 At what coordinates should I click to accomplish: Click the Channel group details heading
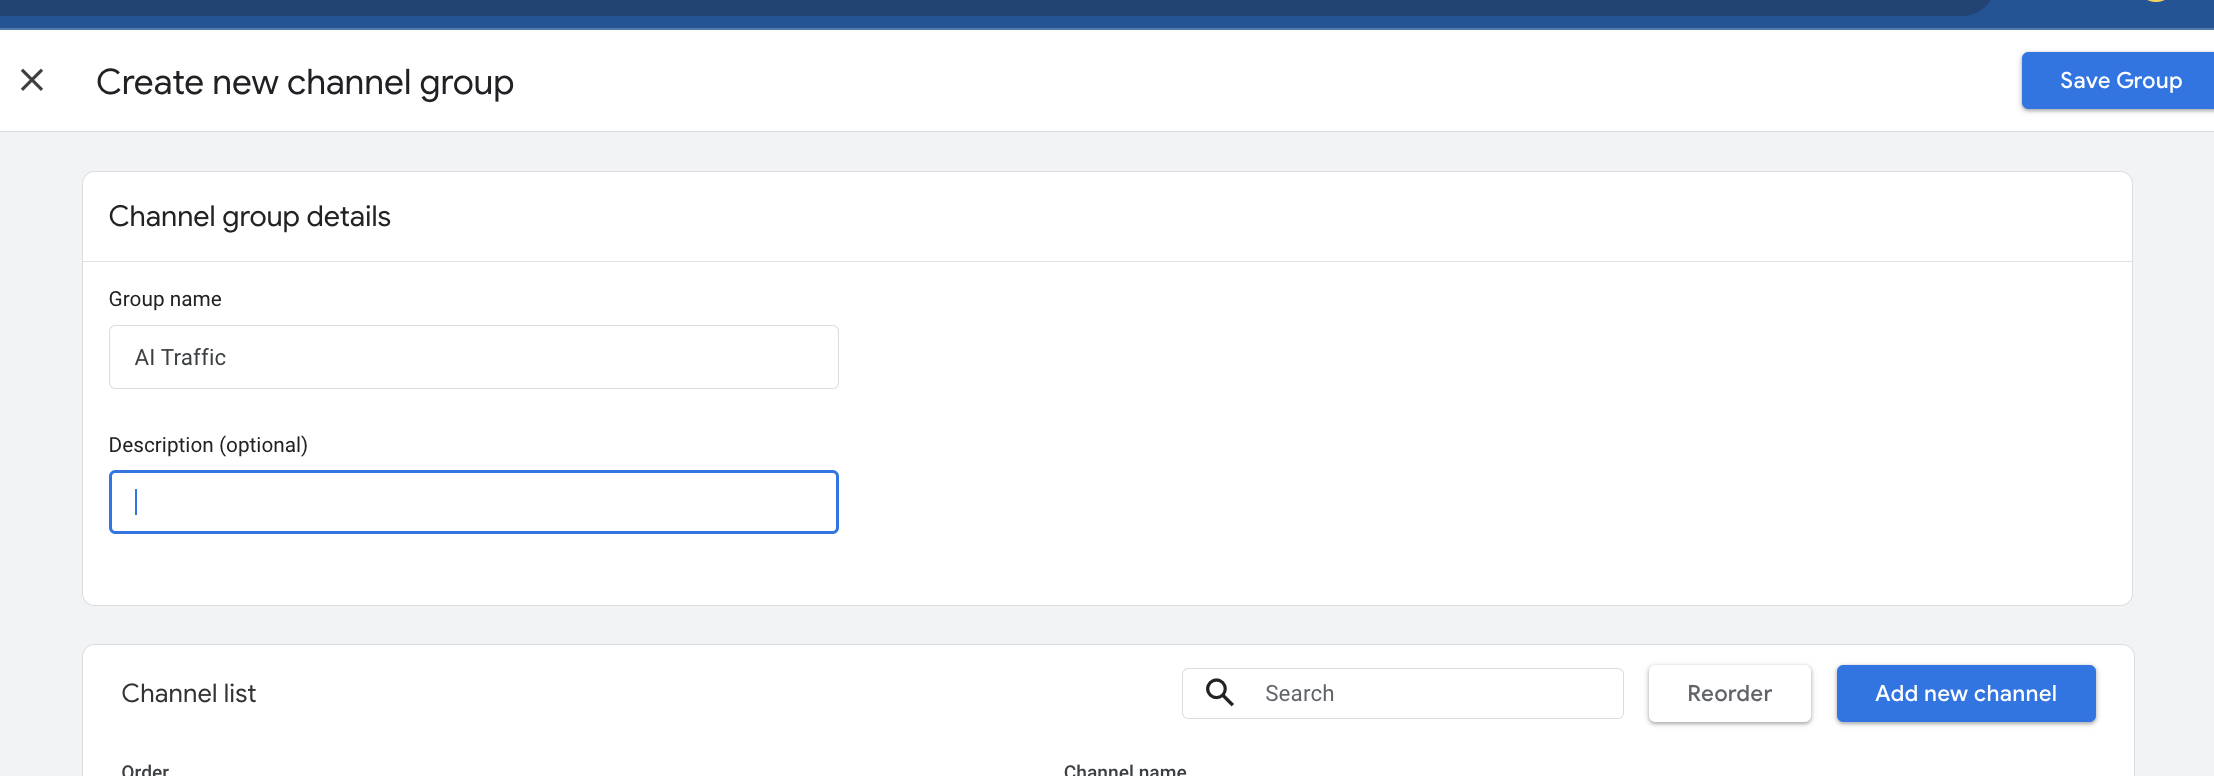click(x=250, y=216)
